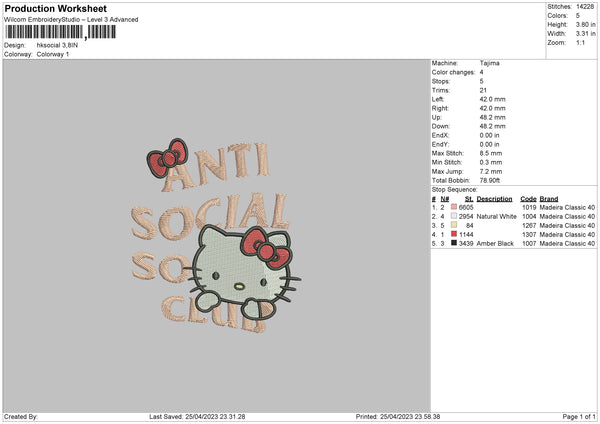Click the Code column header
Viewport: 600px width, 424px height.
coord(528,198)
